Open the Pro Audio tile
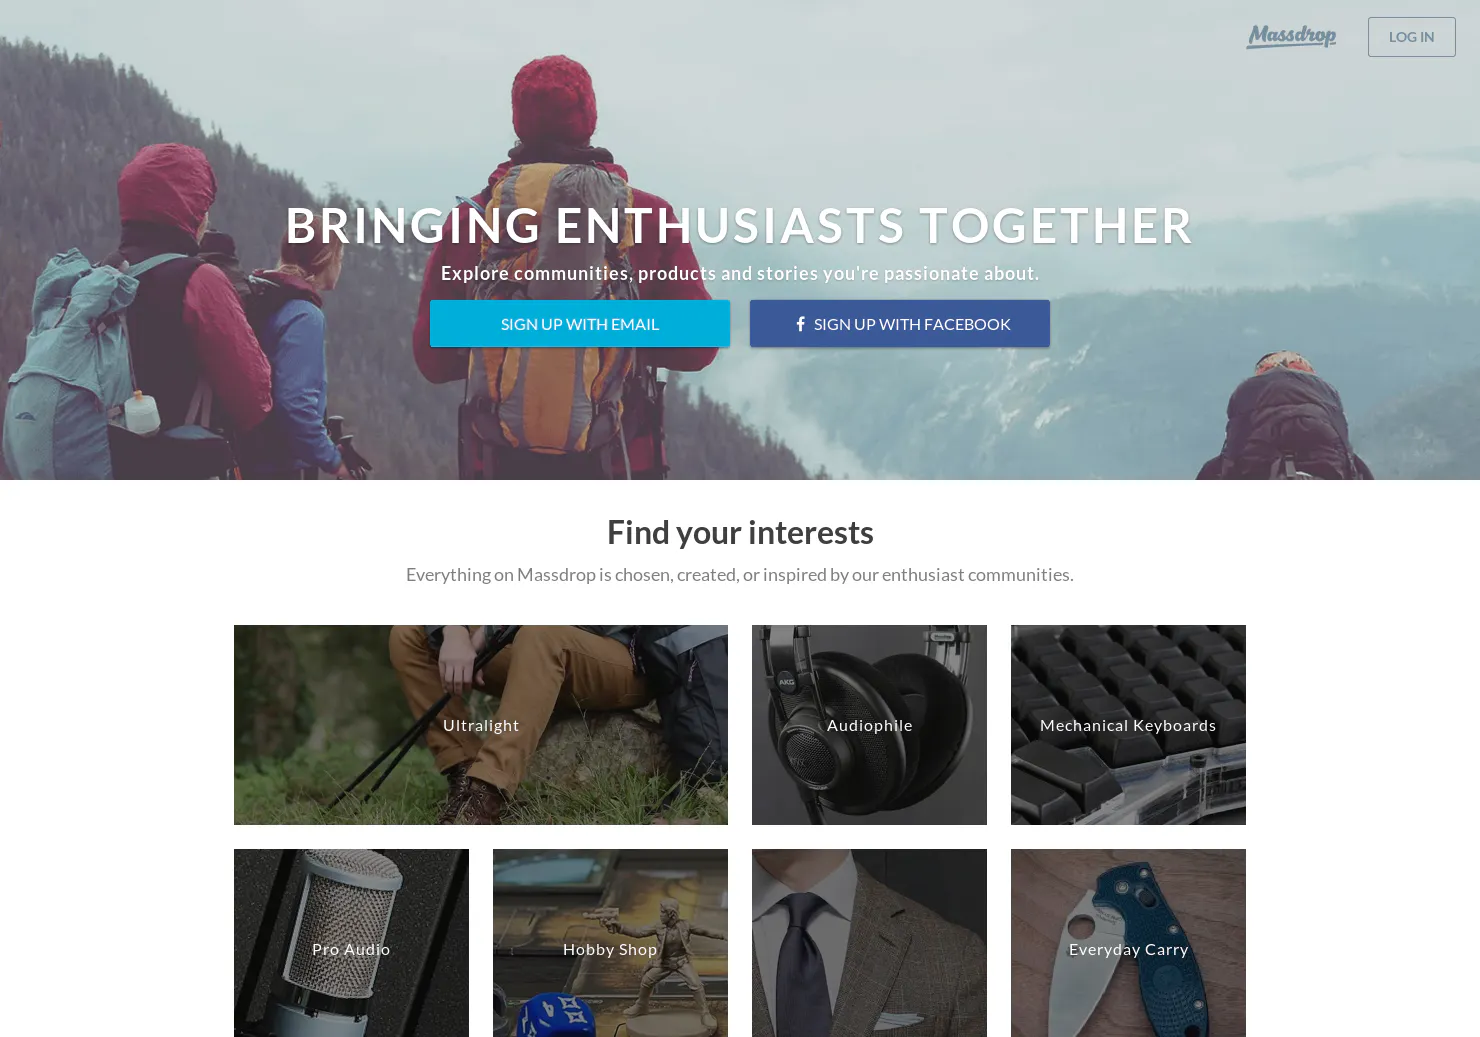This screenshot has height=1037, width=1480. pyautogui.click(x=351, y=943)
